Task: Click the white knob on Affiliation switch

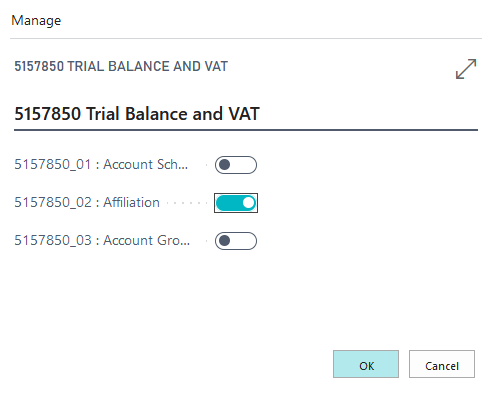Action: [x=248, y=203]
